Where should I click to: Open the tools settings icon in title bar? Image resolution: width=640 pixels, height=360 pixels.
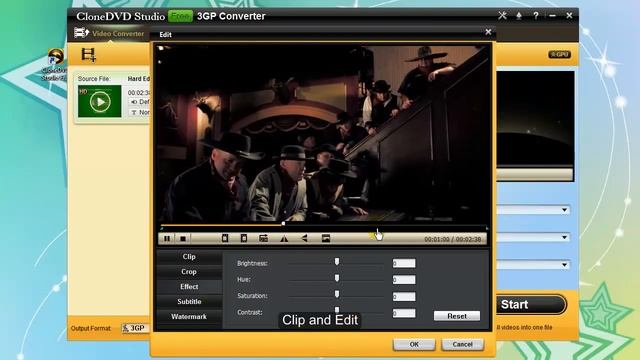click(502, 16)
